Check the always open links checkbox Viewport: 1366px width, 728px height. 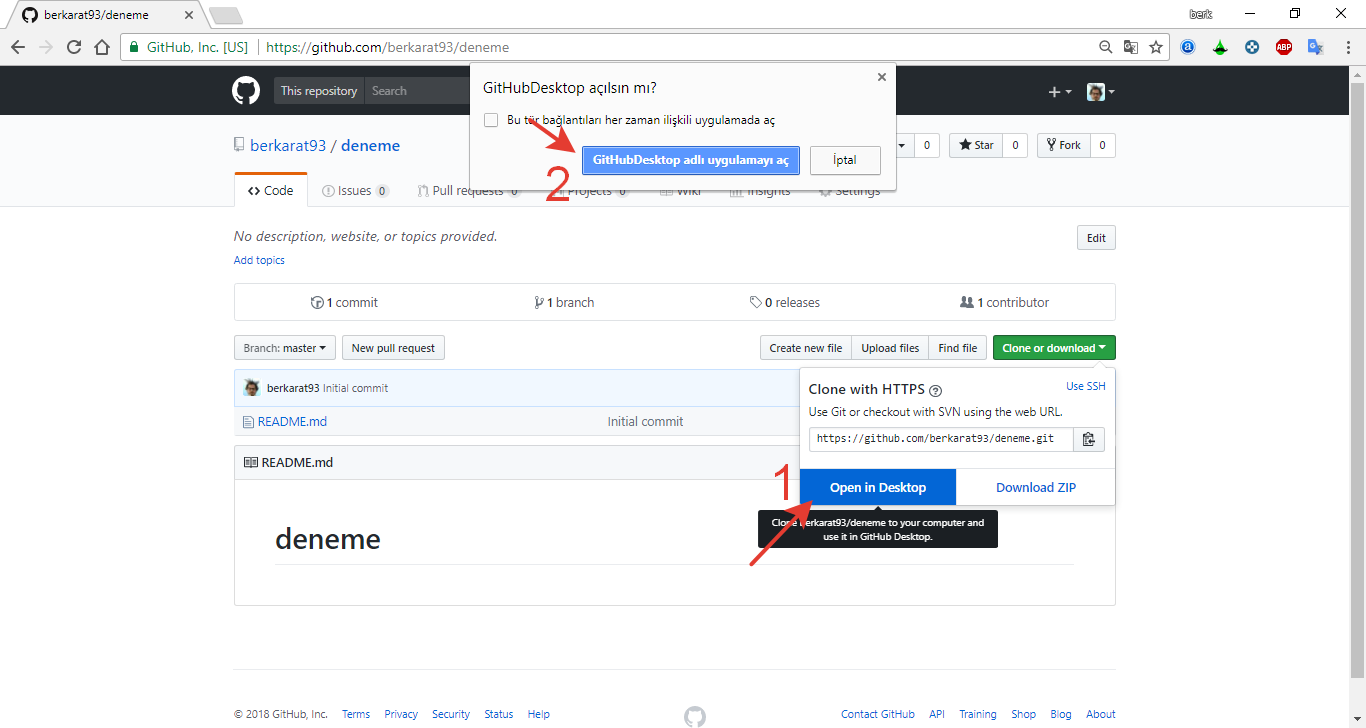(491, 120)
